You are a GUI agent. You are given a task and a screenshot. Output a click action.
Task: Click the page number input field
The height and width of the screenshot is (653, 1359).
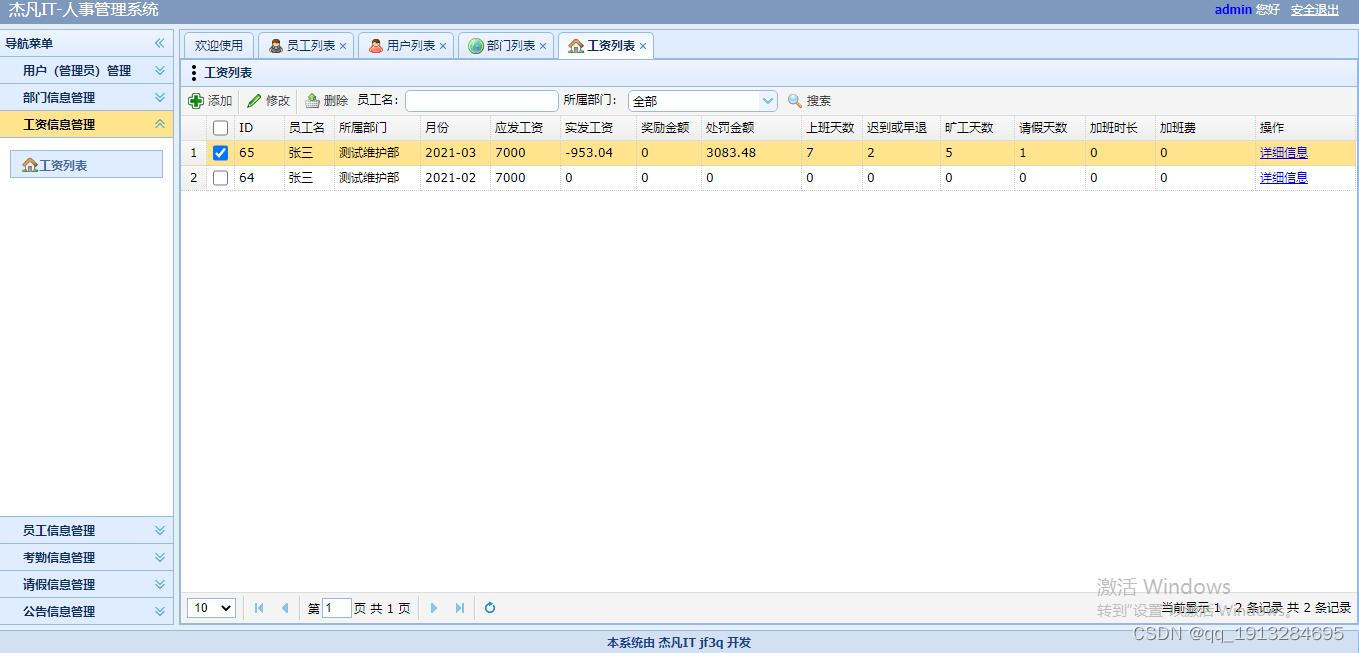click(337, 608)
